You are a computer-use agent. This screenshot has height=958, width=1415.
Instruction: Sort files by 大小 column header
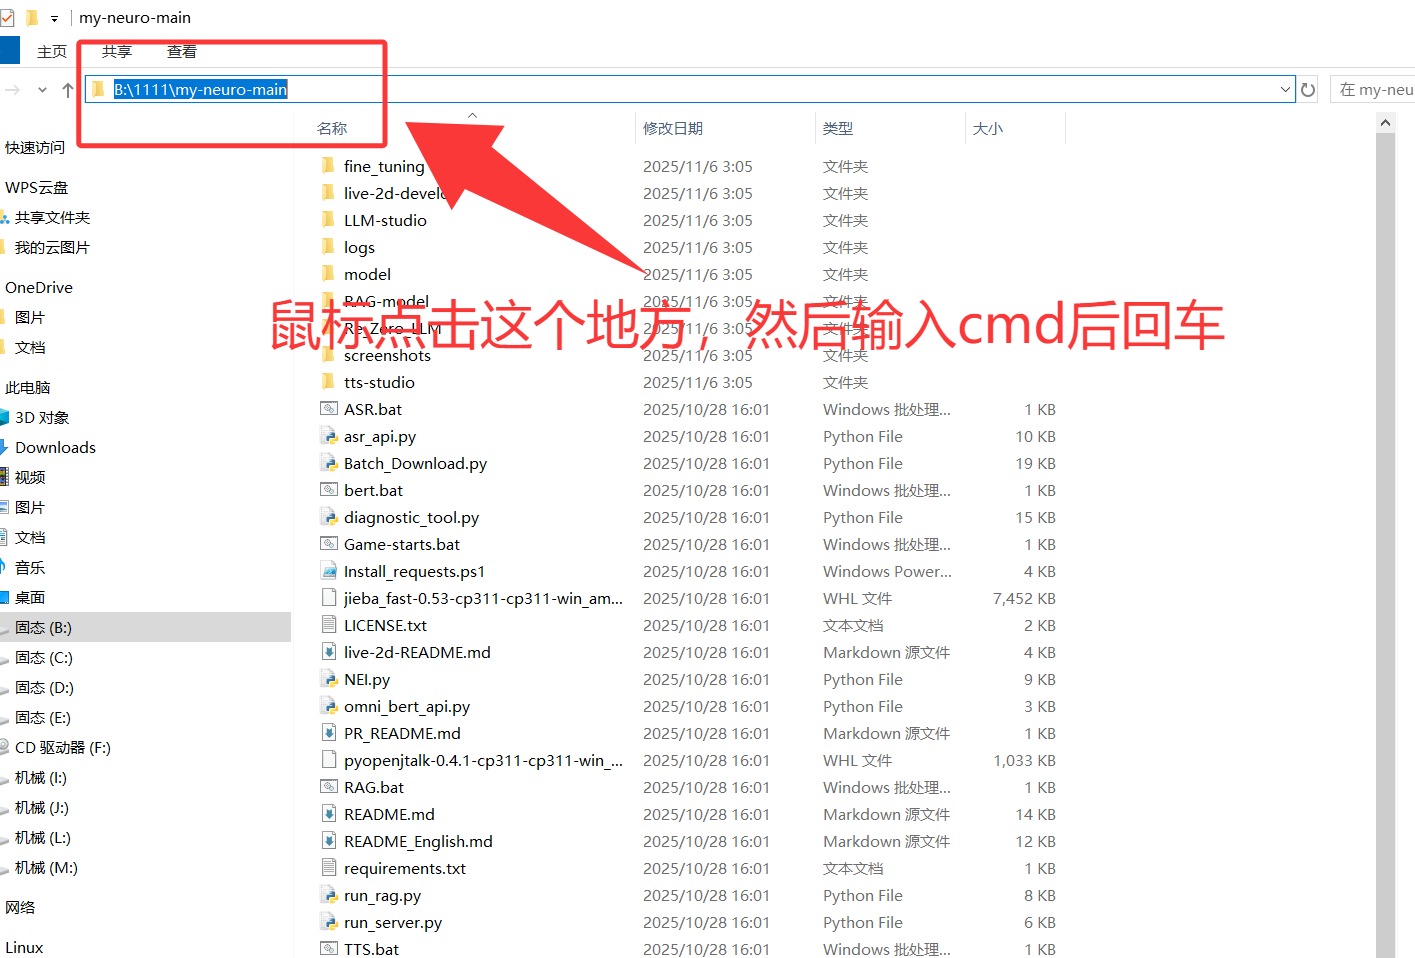point(987,128)
